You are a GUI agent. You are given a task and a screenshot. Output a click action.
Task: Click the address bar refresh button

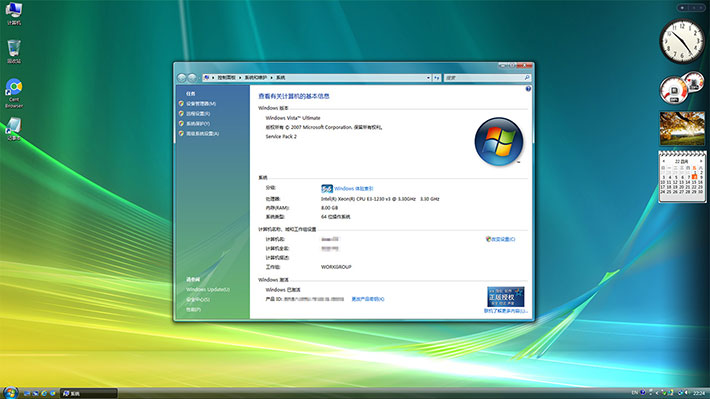[437, 78]
